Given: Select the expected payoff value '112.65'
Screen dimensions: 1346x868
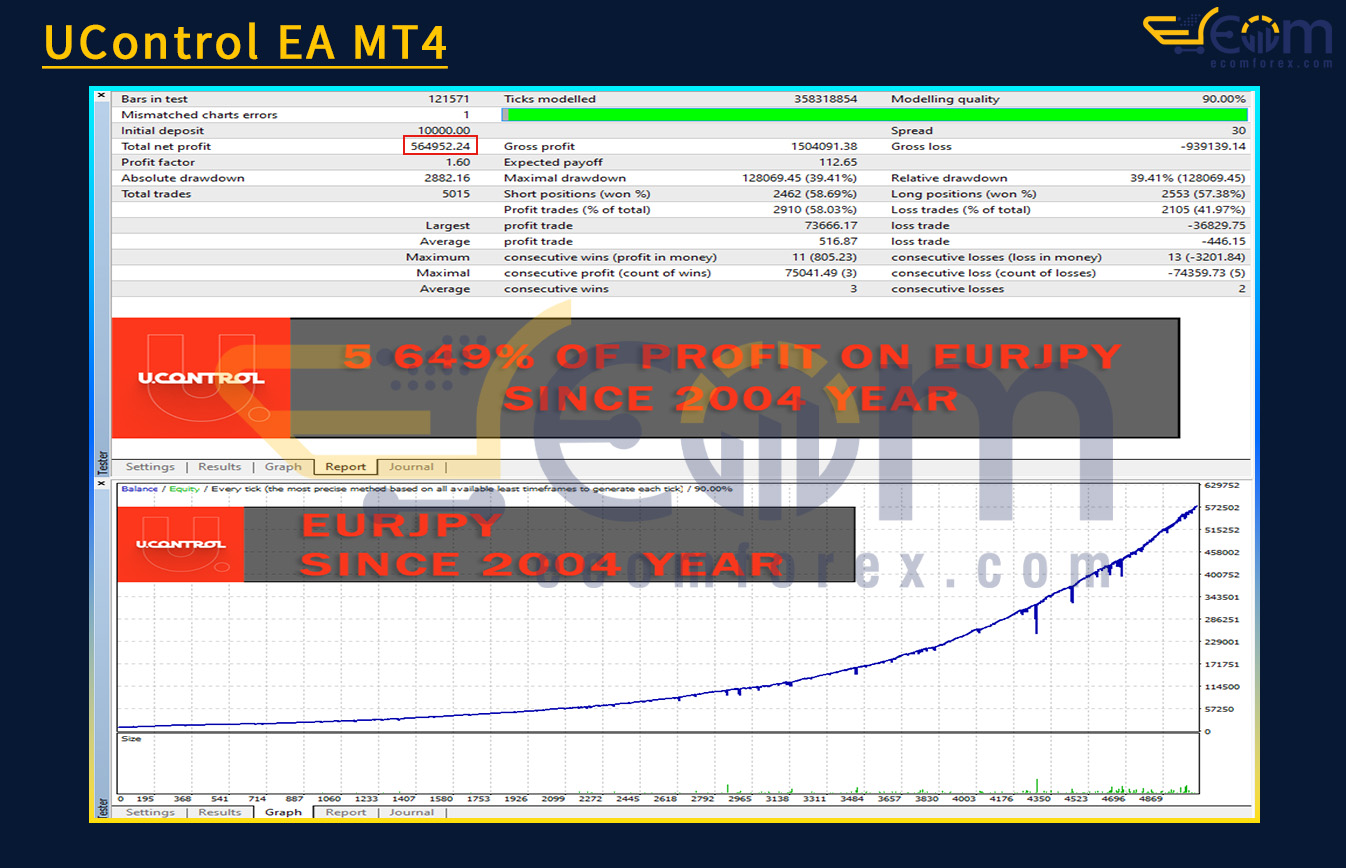Looking at the screenshot, I should (838, 162).
